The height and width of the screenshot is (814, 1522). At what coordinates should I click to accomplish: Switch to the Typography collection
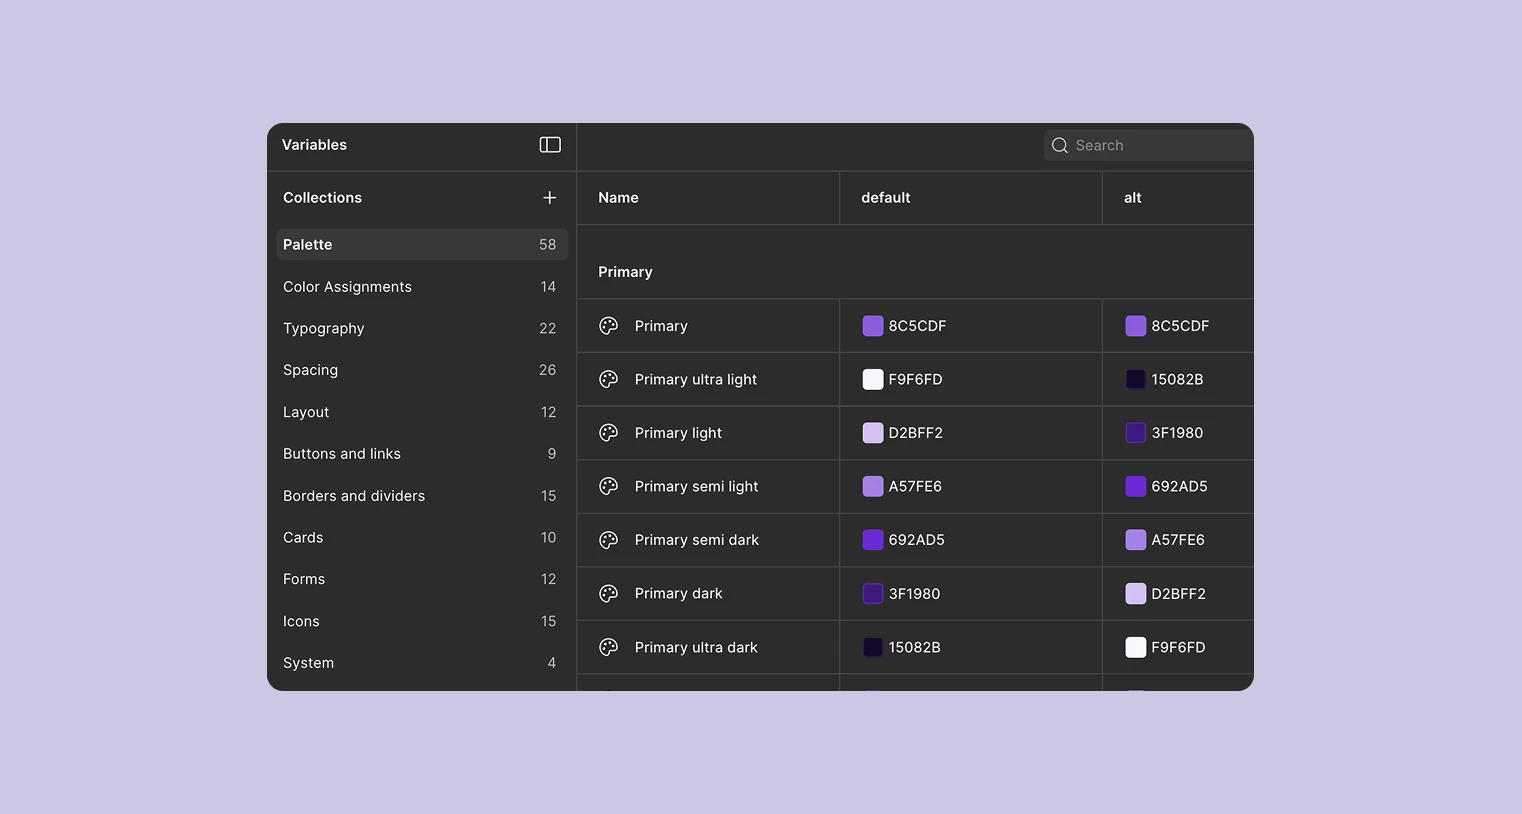(323, 328)
